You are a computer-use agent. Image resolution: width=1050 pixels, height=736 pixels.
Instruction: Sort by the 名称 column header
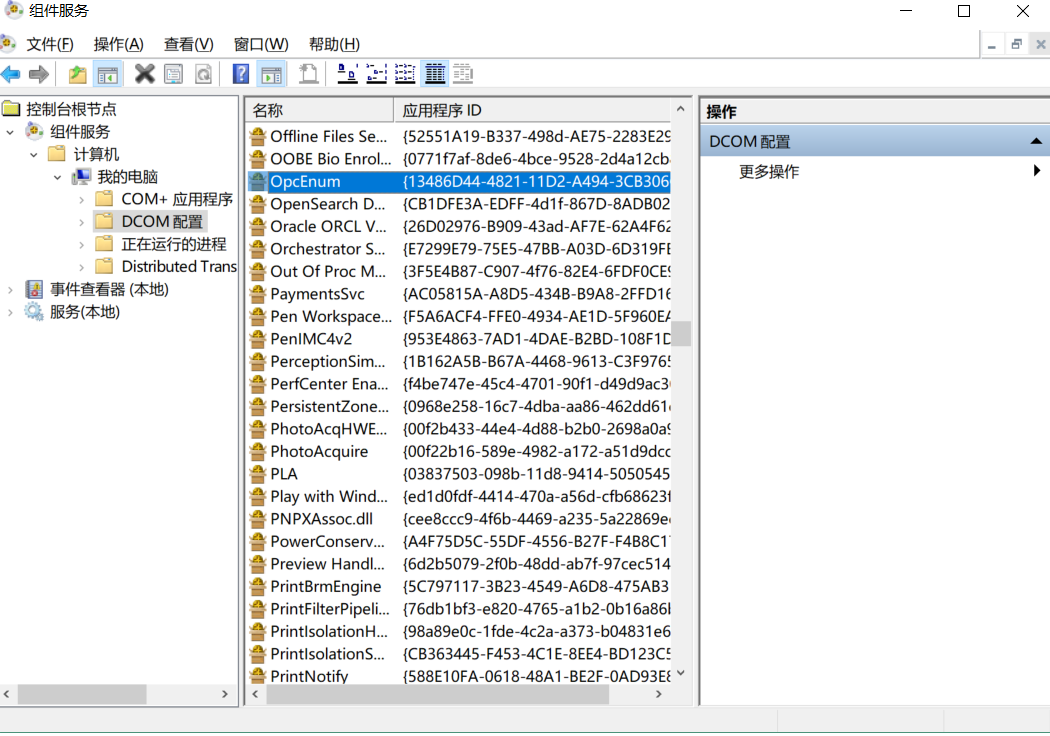[319, 111]
